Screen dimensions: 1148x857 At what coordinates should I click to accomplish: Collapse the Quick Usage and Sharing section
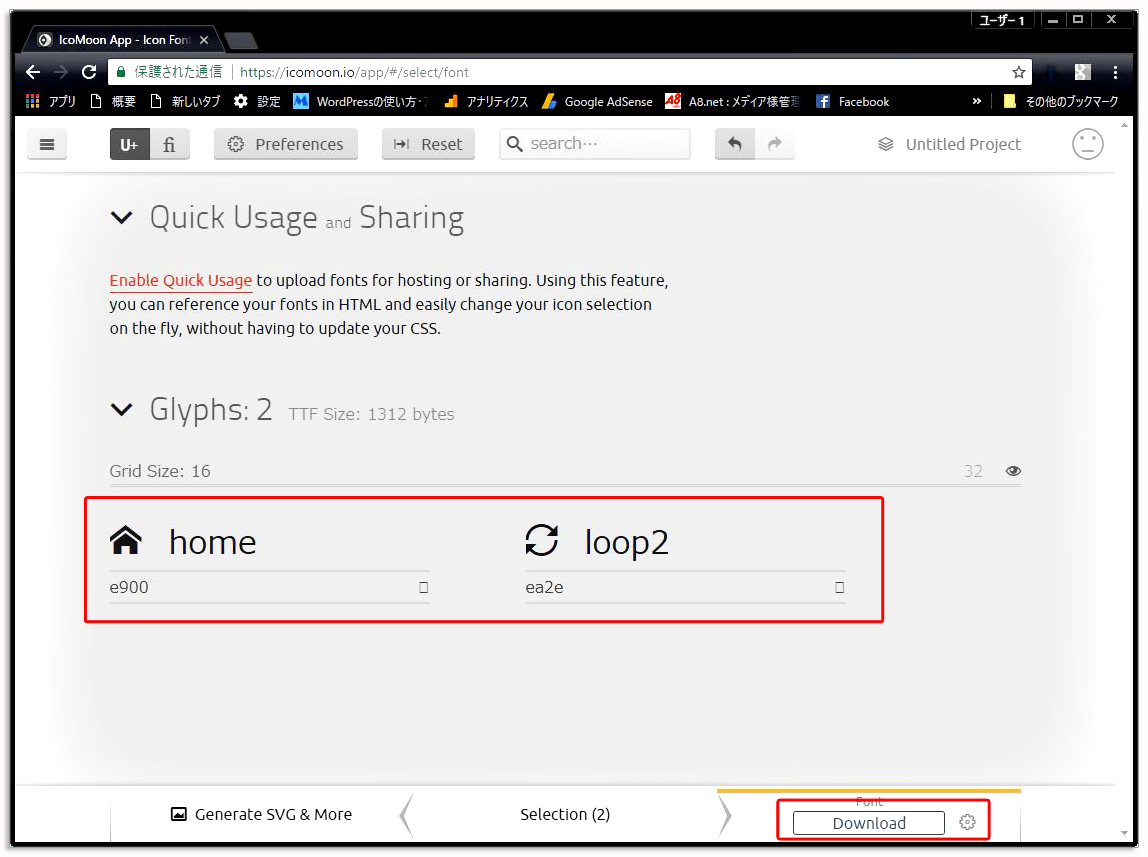(x=121, y=218)
